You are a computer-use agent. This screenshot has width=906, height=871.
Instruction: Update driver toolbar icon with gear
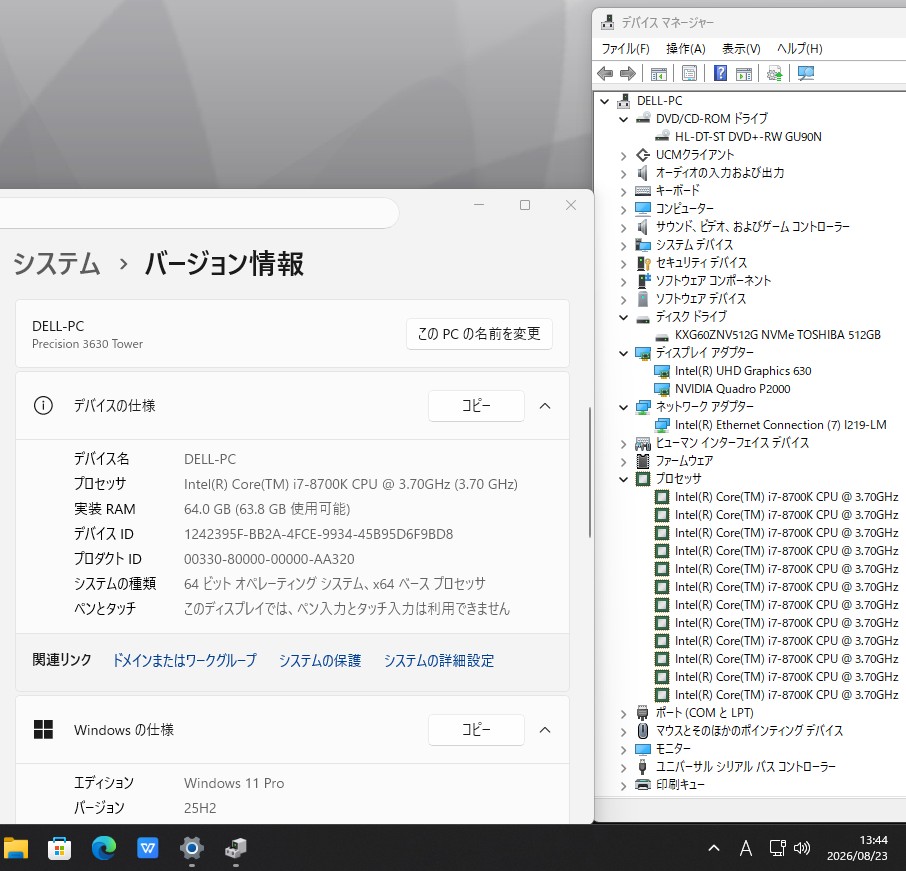pyautogui.click(x=774, y=73)
